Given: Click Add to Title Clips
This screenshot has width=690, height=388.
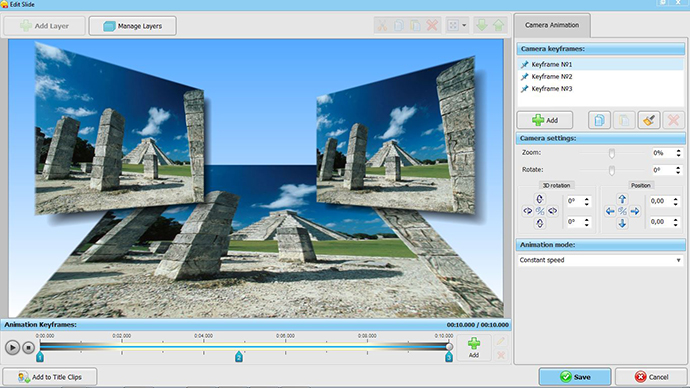Looking at the screenshot, I should point(50,377).
